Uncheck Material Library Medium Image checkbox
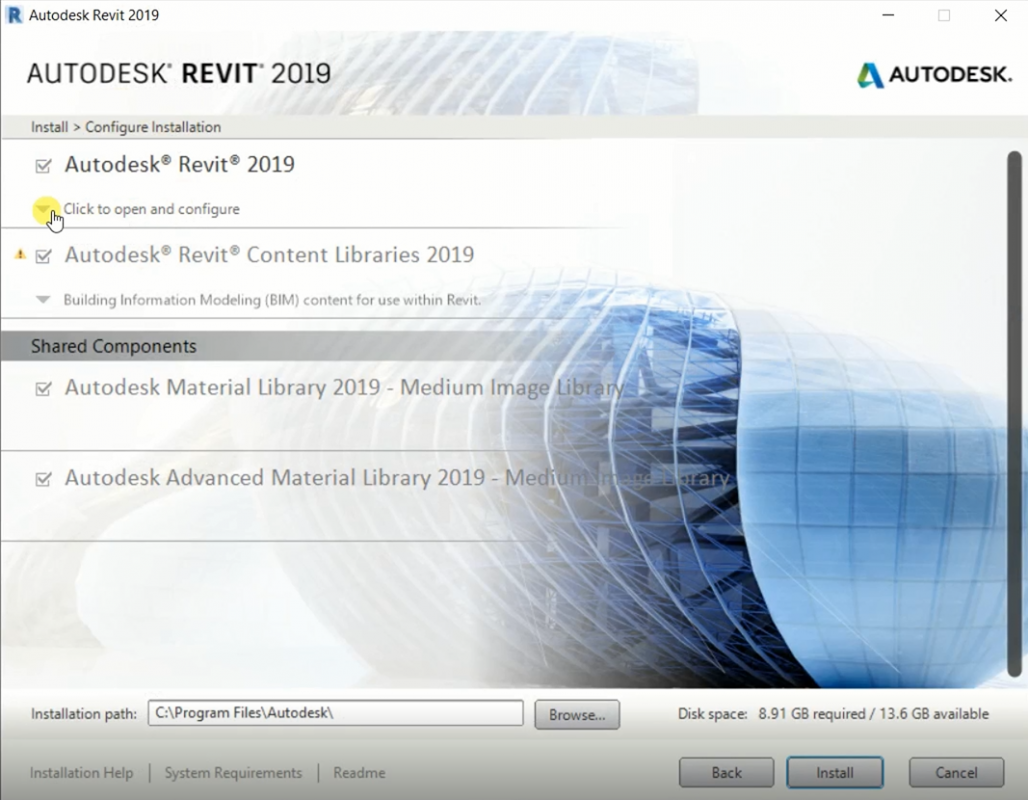Screen dimensions: 1028x800 (x=43, y=389)
